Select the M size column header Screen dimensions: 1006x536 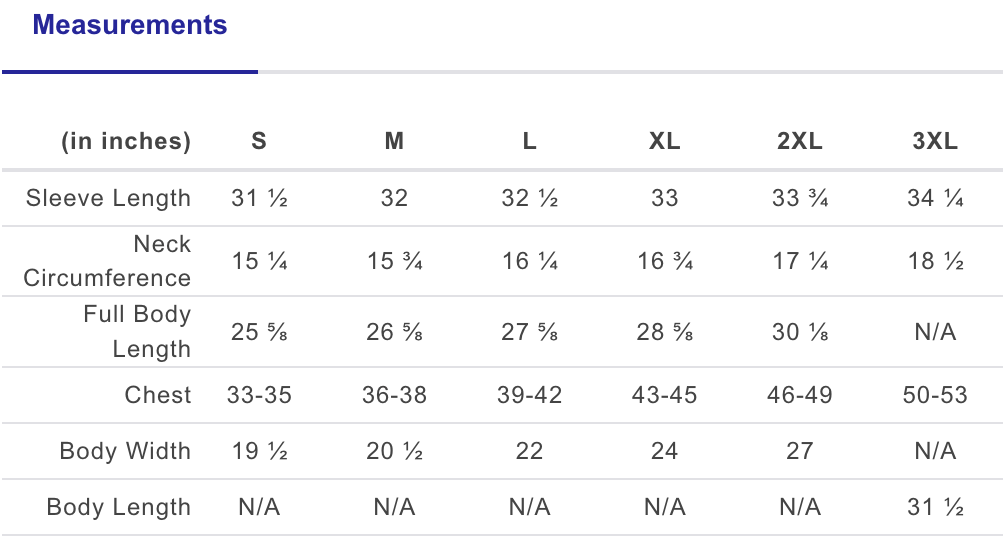click(x=394, y=141)
